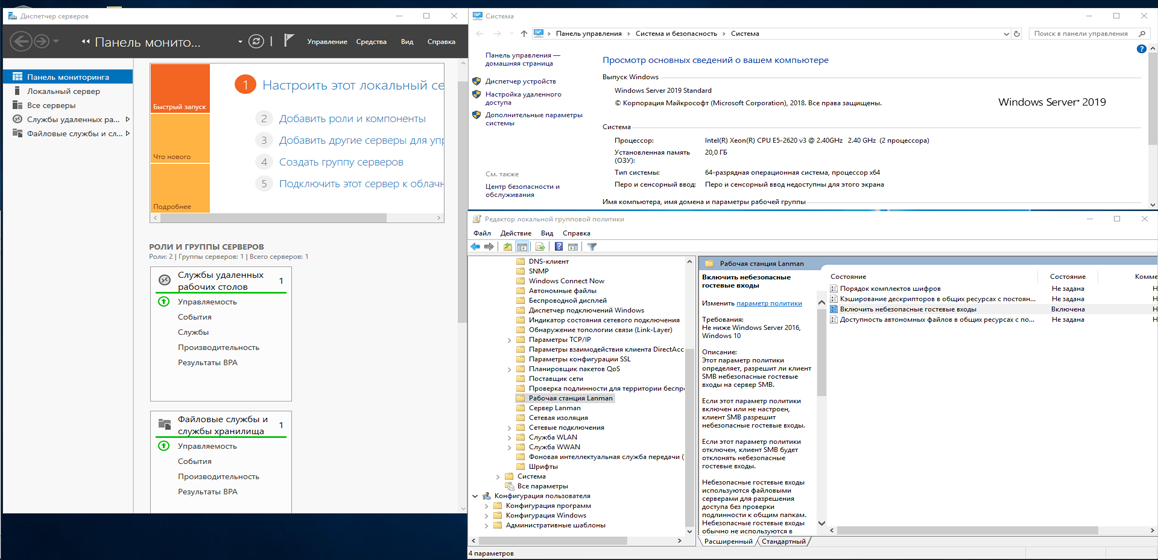Select Локальный сервер in the sidebar
1158x560 pixels.
point(64,91)
